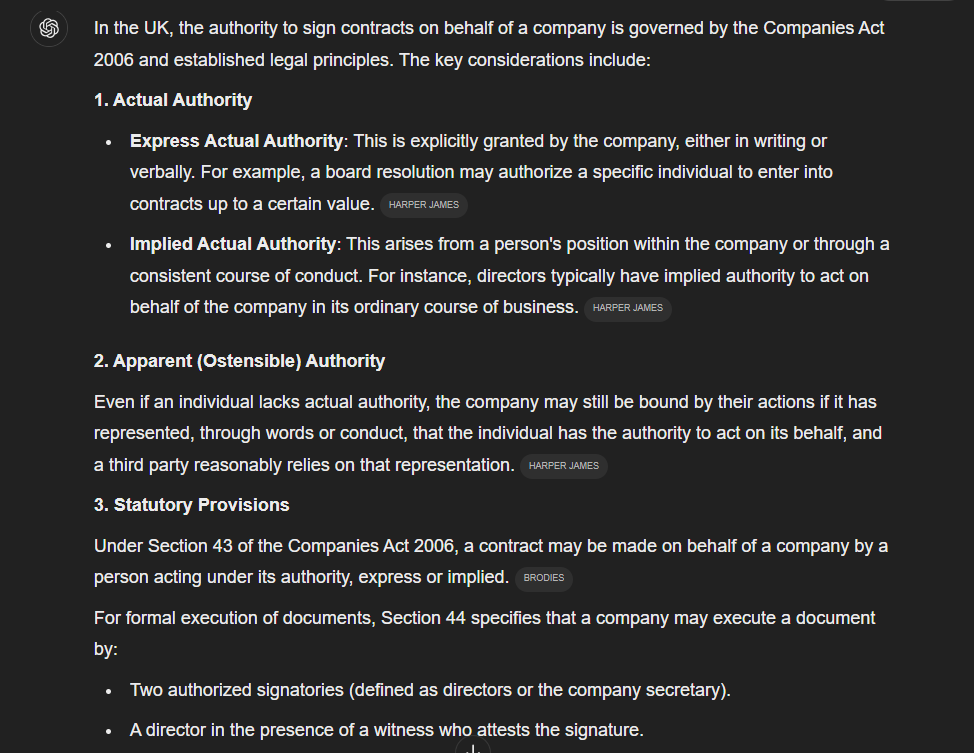
Task: Open the Brodies source citation chip
Action: pyautogui.click(x=544, y=578)
